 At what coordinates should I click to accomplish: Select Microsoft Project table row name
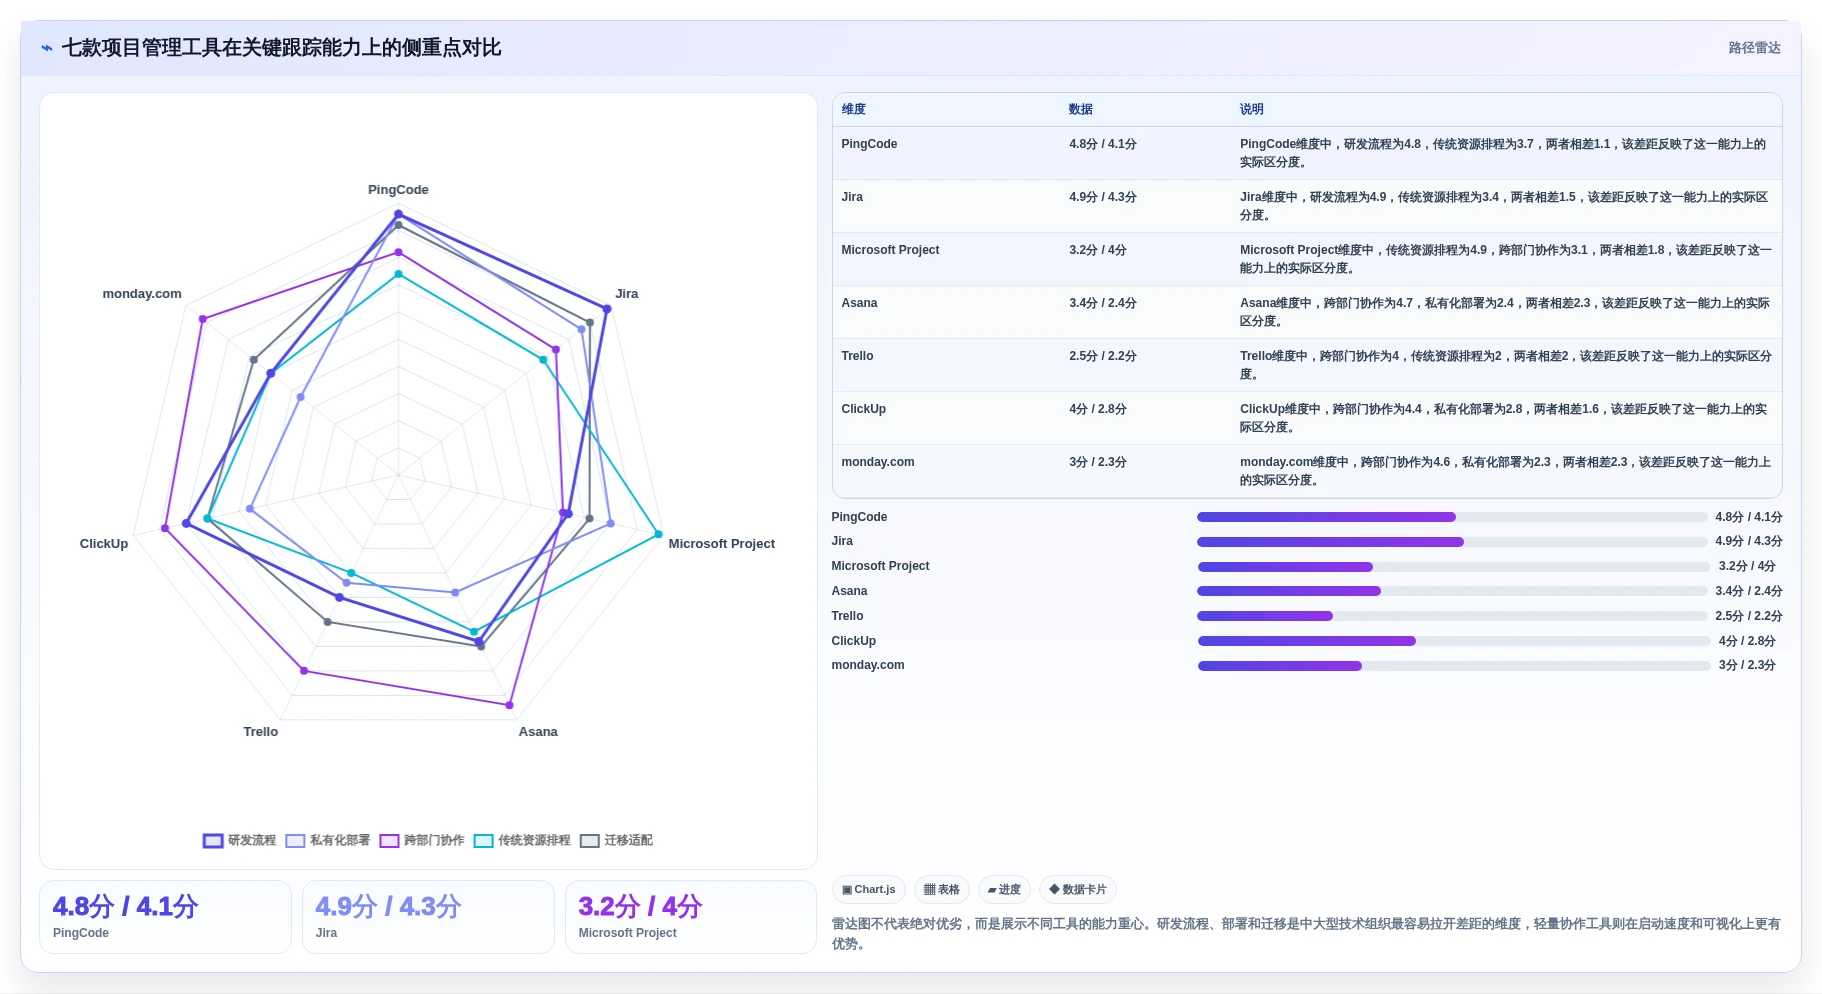(x=890, y=250)
